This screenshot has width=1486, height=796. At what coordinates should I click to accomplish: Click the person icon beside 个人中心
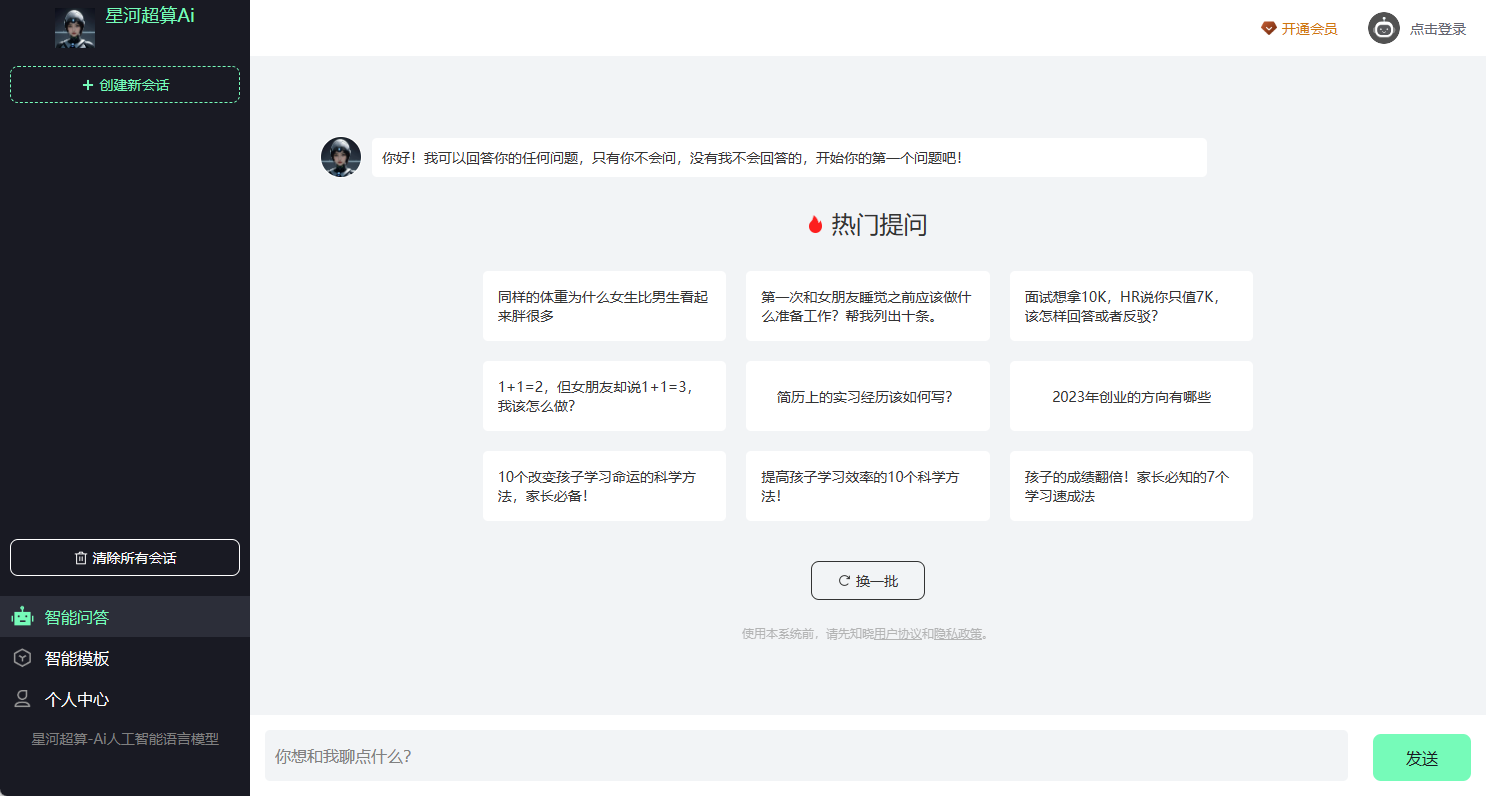(22, 699)
